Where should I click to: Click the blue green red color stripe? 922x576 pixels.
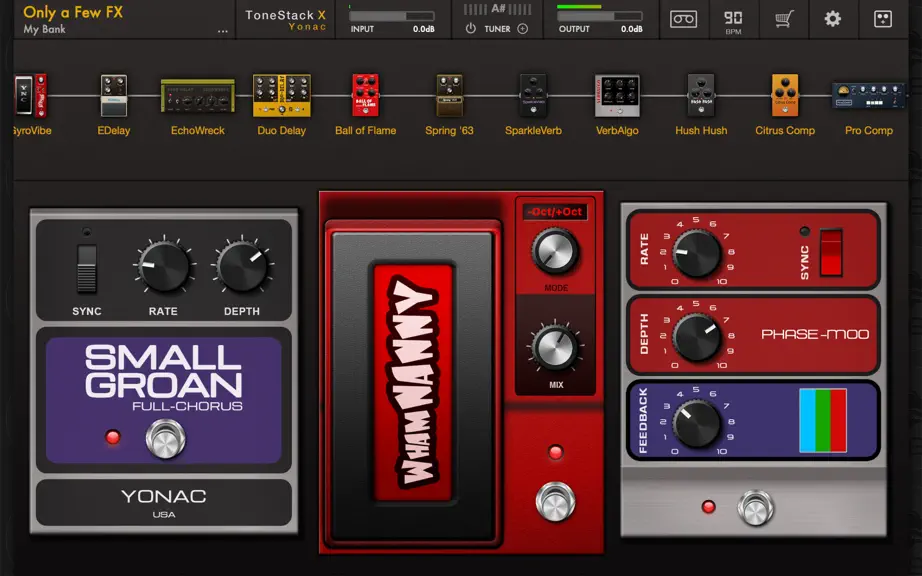(x=823, y=420)
